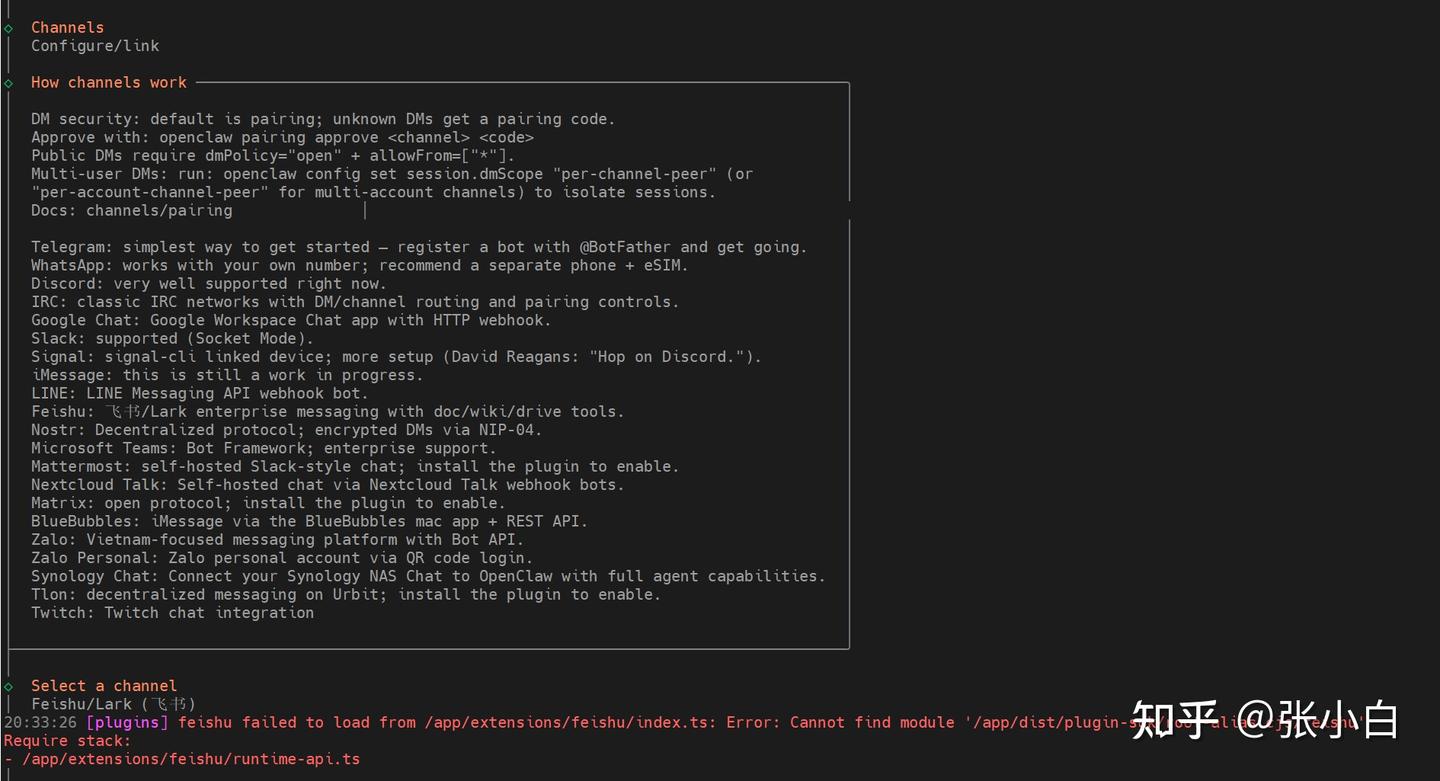Screen dimensions: 1440x781
Task: Click the 知乎 watermark logo
Action: tap(1175, 720)
